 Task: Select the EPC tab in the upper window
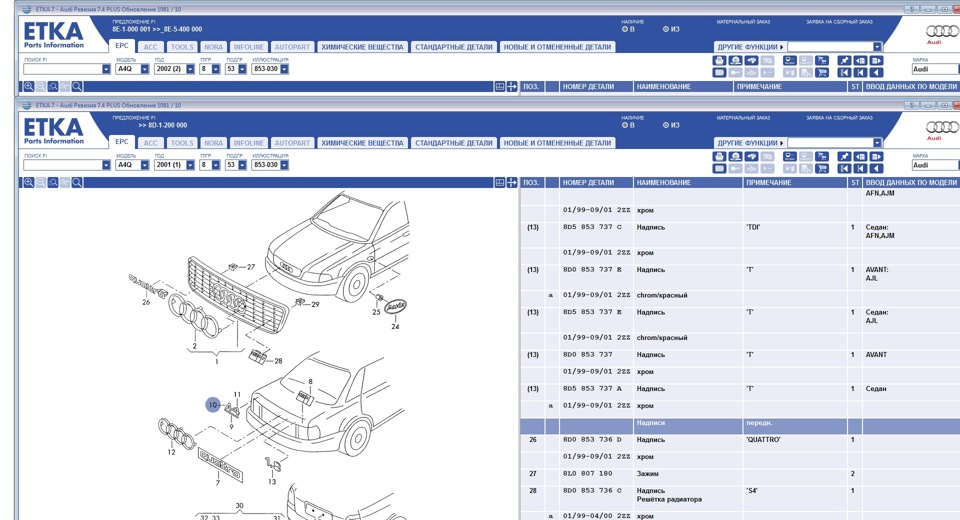click(122, 46)
